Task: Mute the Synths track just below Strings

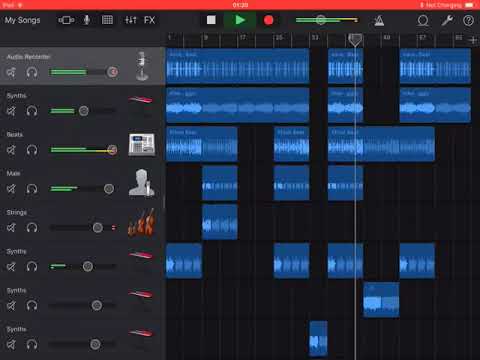Action: (11, 267)
